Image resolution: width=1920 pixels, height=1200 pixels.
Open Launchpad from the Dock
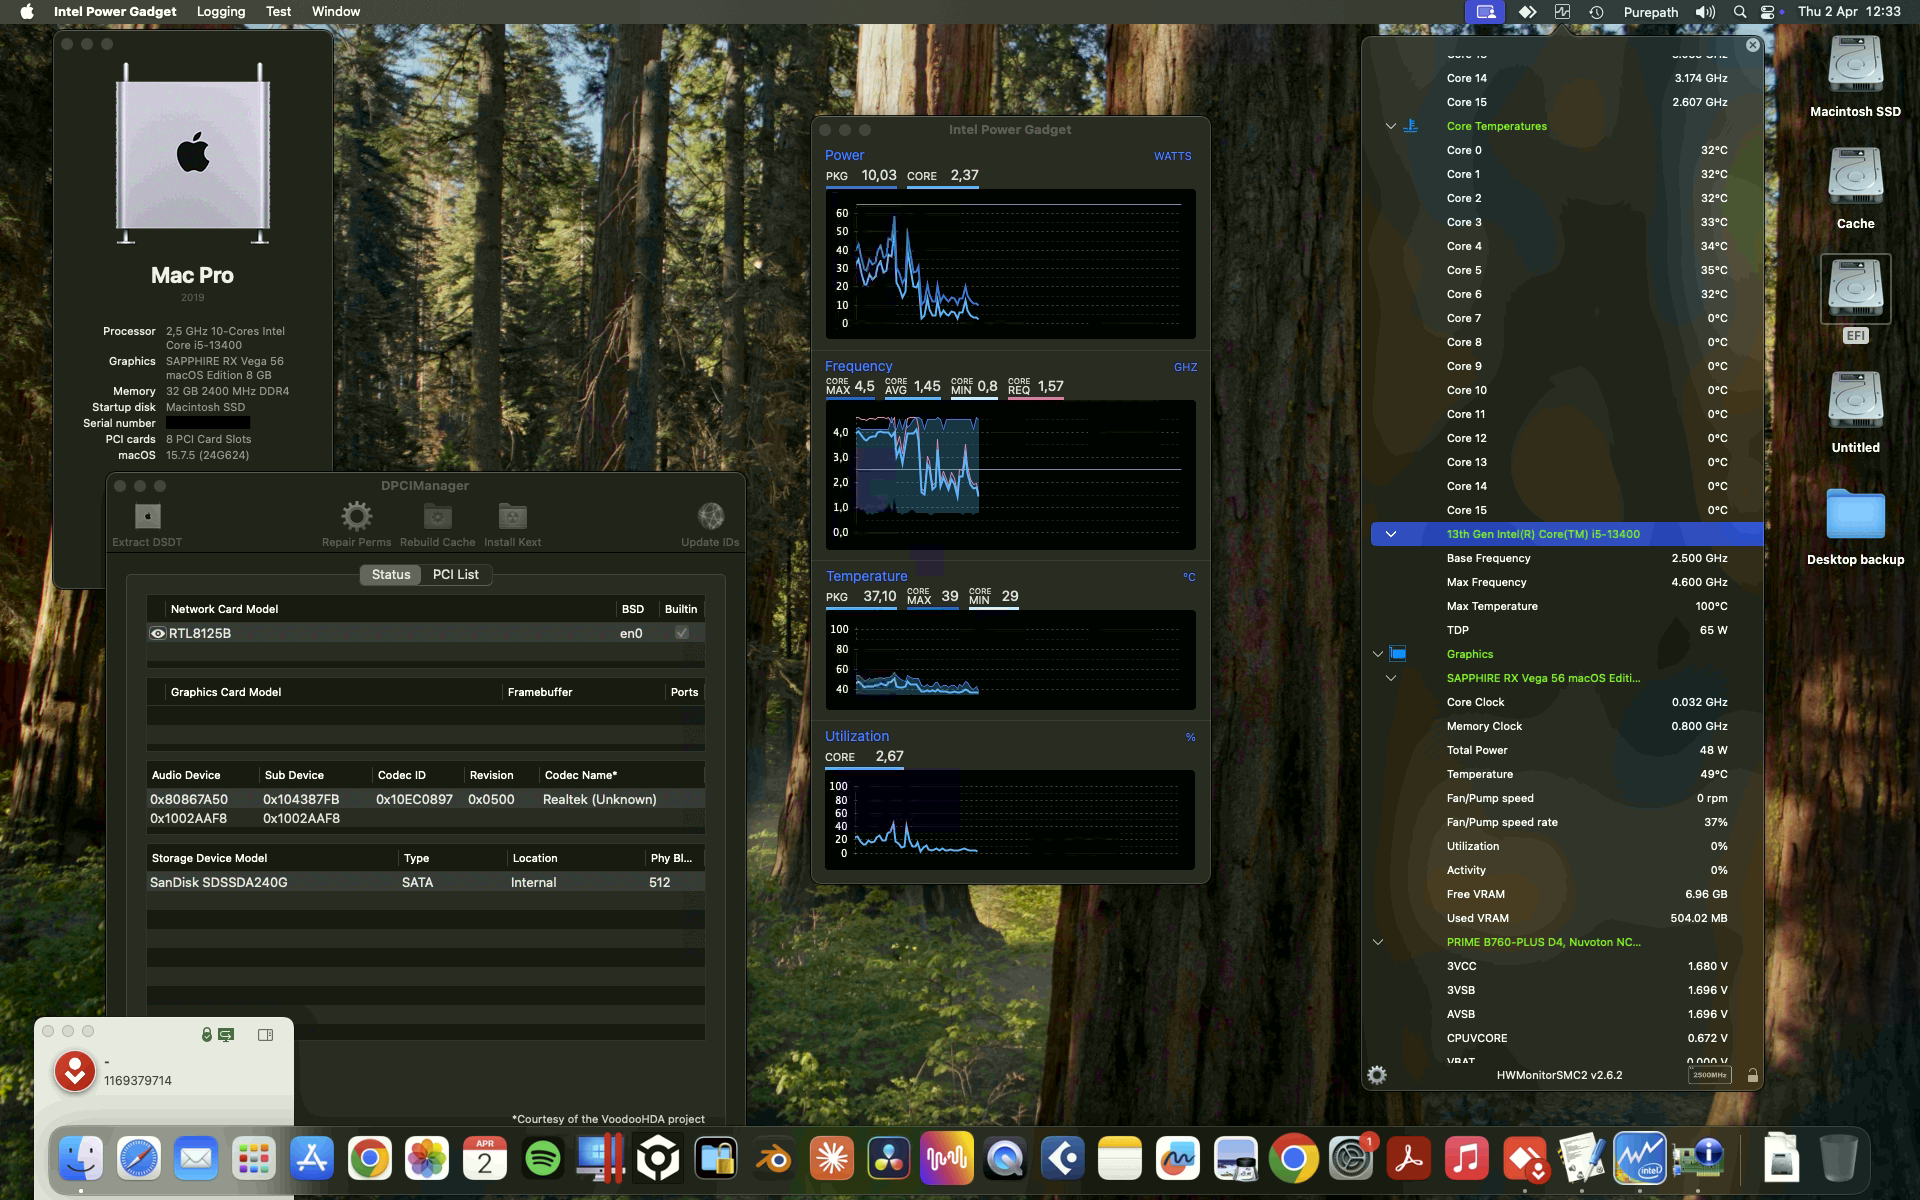click(x=253, y=1159)
